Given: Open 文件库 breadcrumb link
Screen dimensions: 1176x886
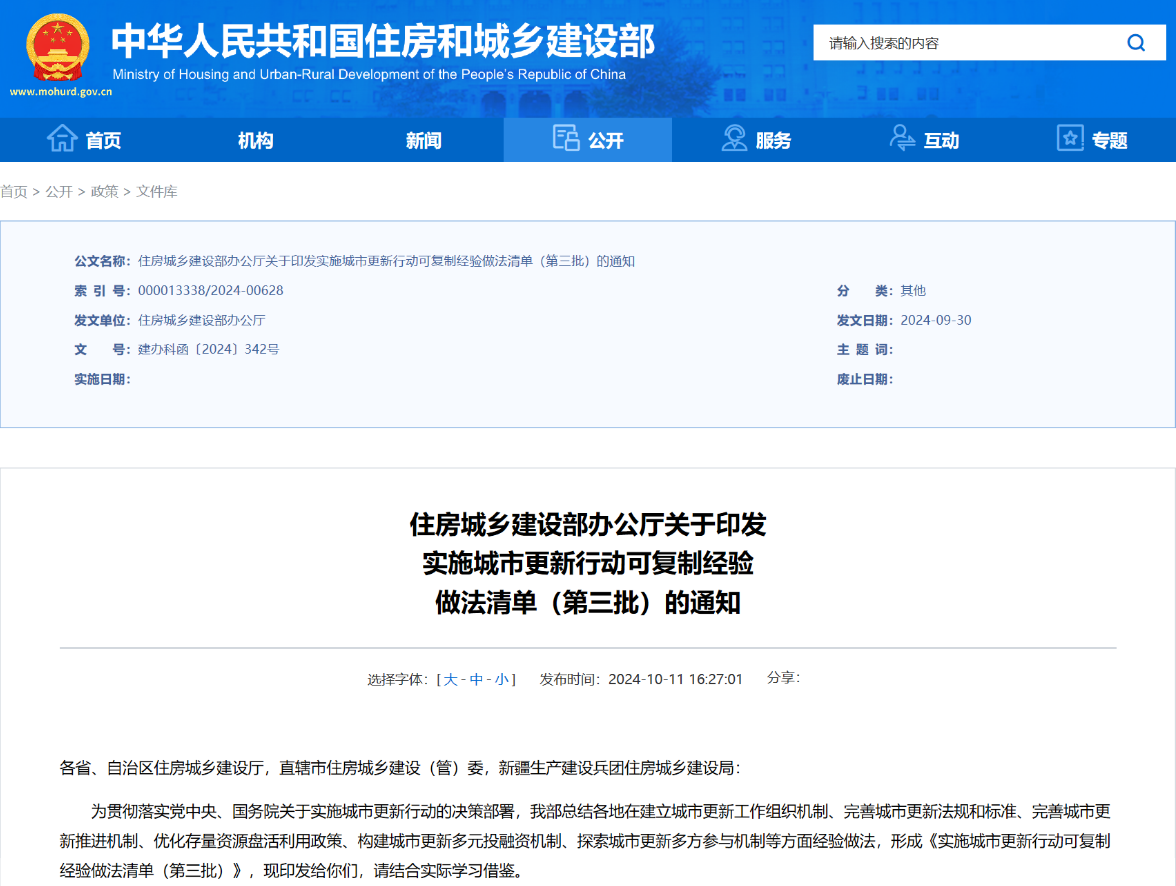Looking at the screenshot, I should coord(157,192).
